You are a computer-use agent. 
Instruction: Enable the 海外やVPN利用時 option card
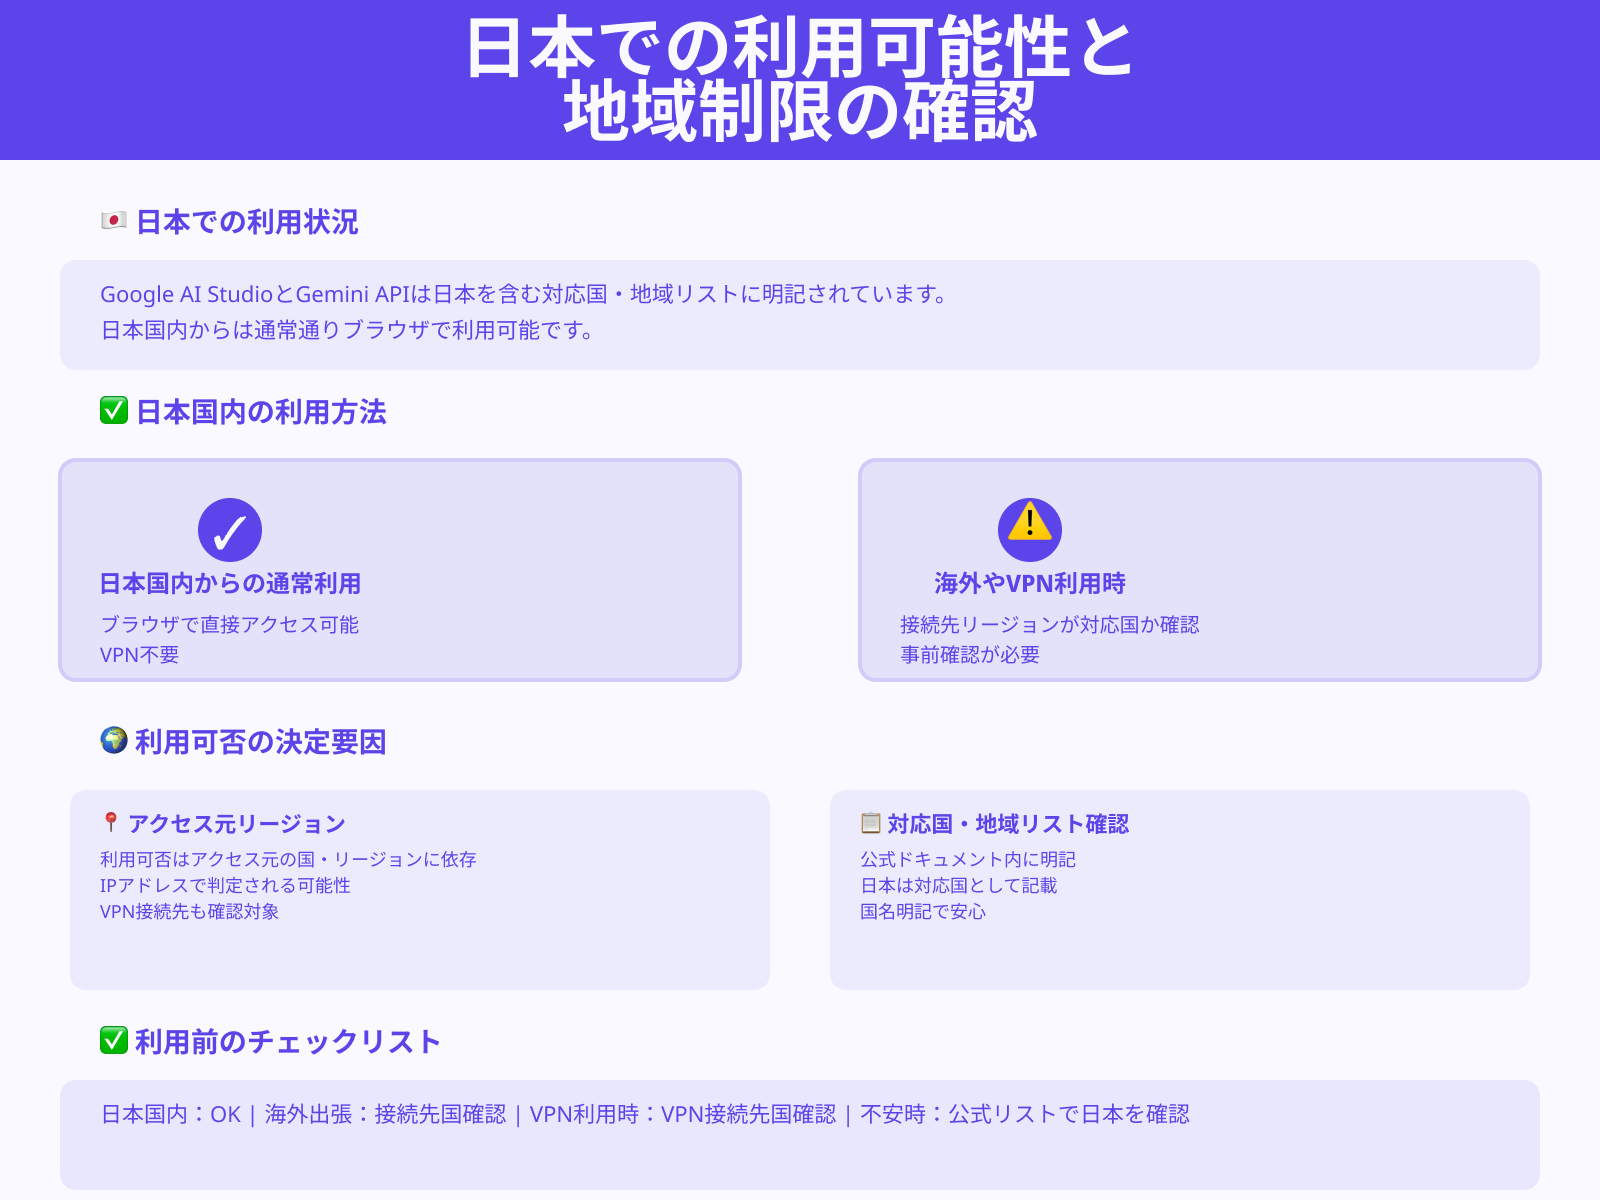[x=1198, y=570]
